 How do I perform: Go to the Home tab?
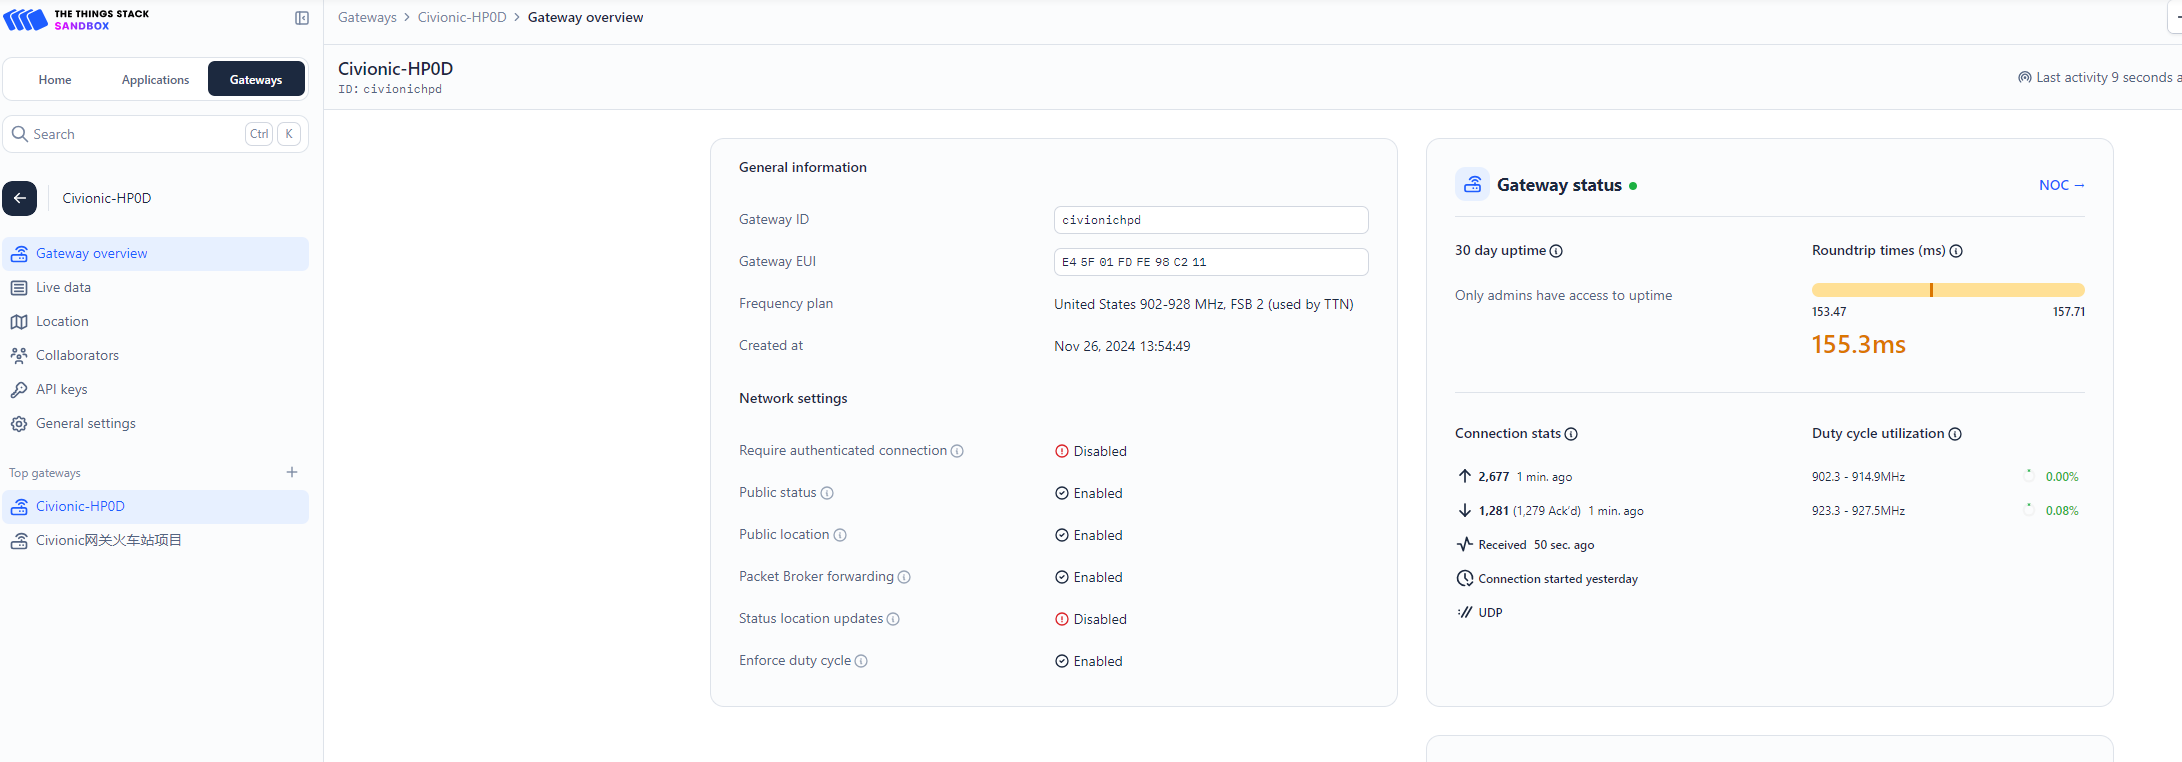pyautogui.click(x=55, y=79)
